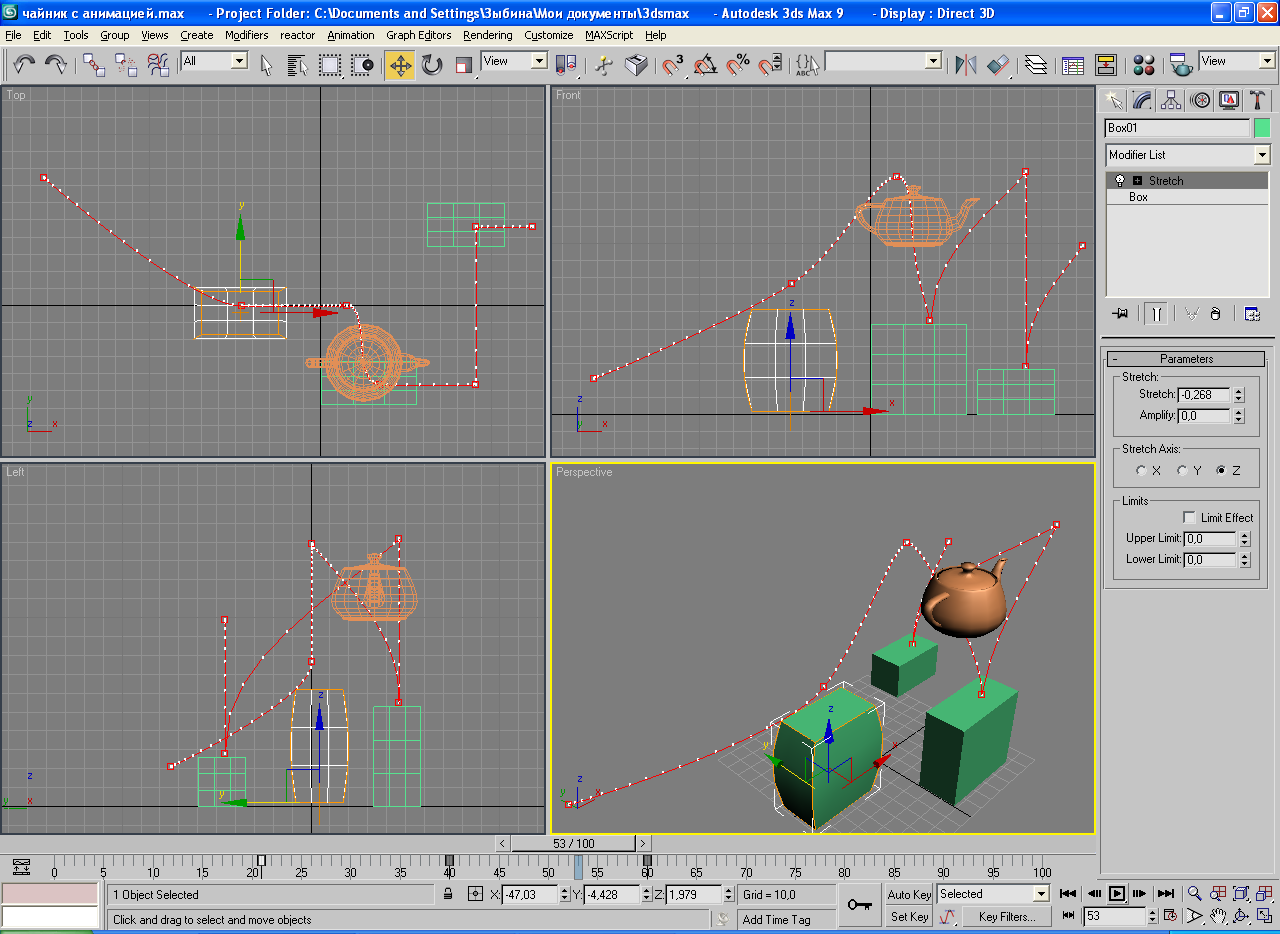Select the X stretch axis
1280x934 pixels.
(1141, 471)
